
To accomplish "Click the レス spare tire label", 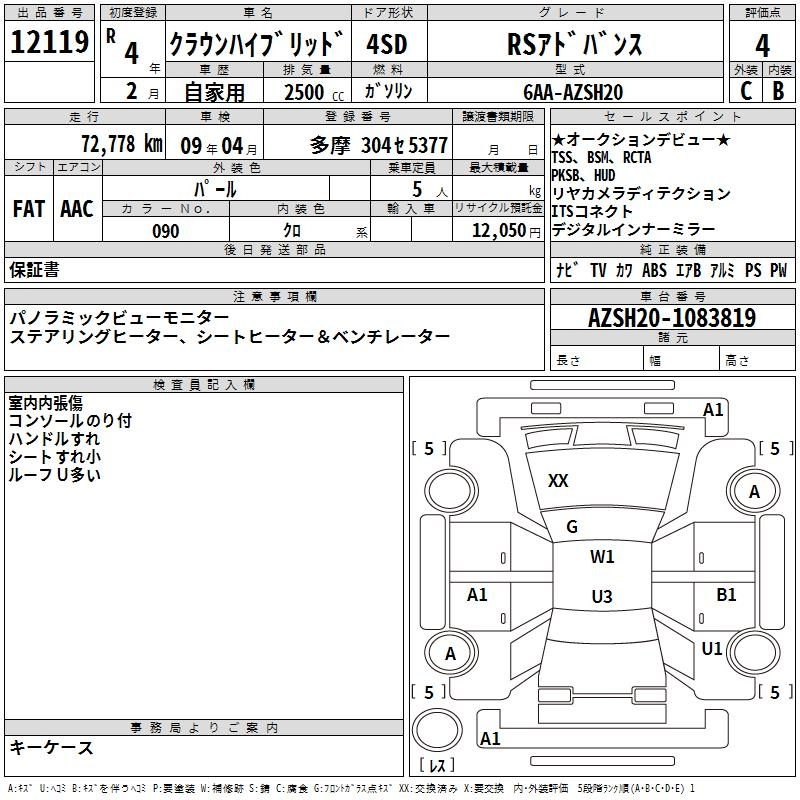I will click(437, 765).
